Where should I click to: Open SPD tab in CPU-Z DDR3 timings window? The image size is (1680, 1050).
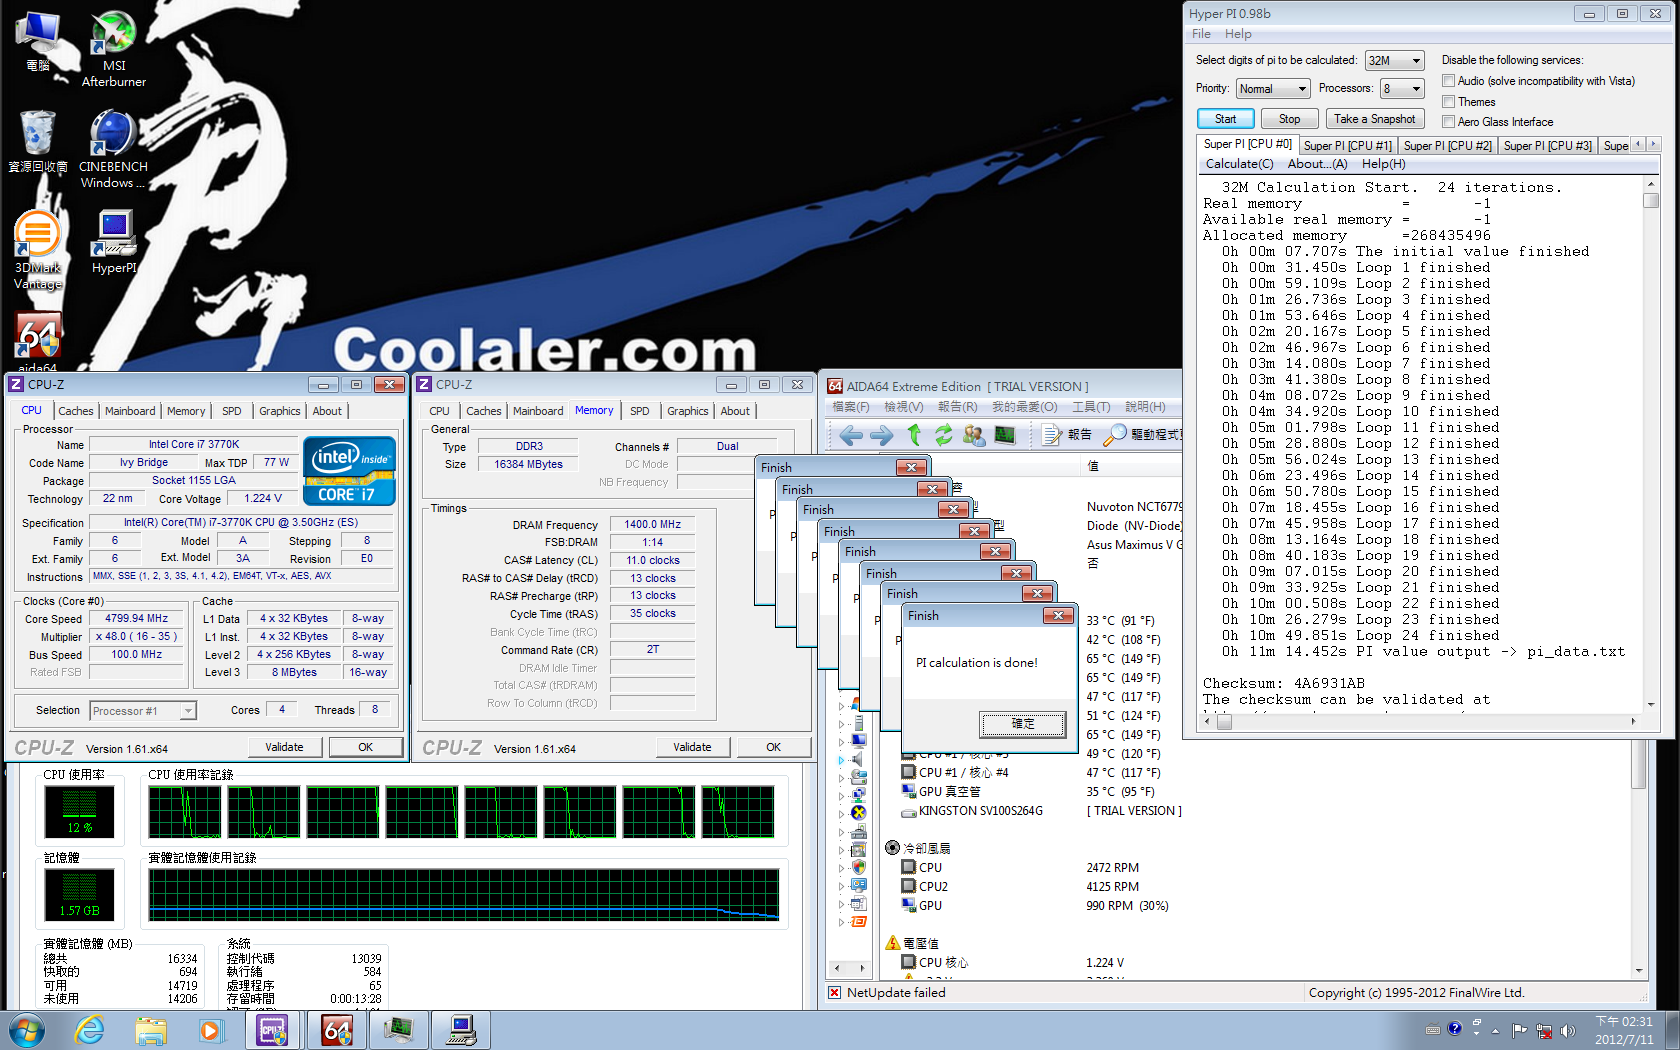[639, 411]
